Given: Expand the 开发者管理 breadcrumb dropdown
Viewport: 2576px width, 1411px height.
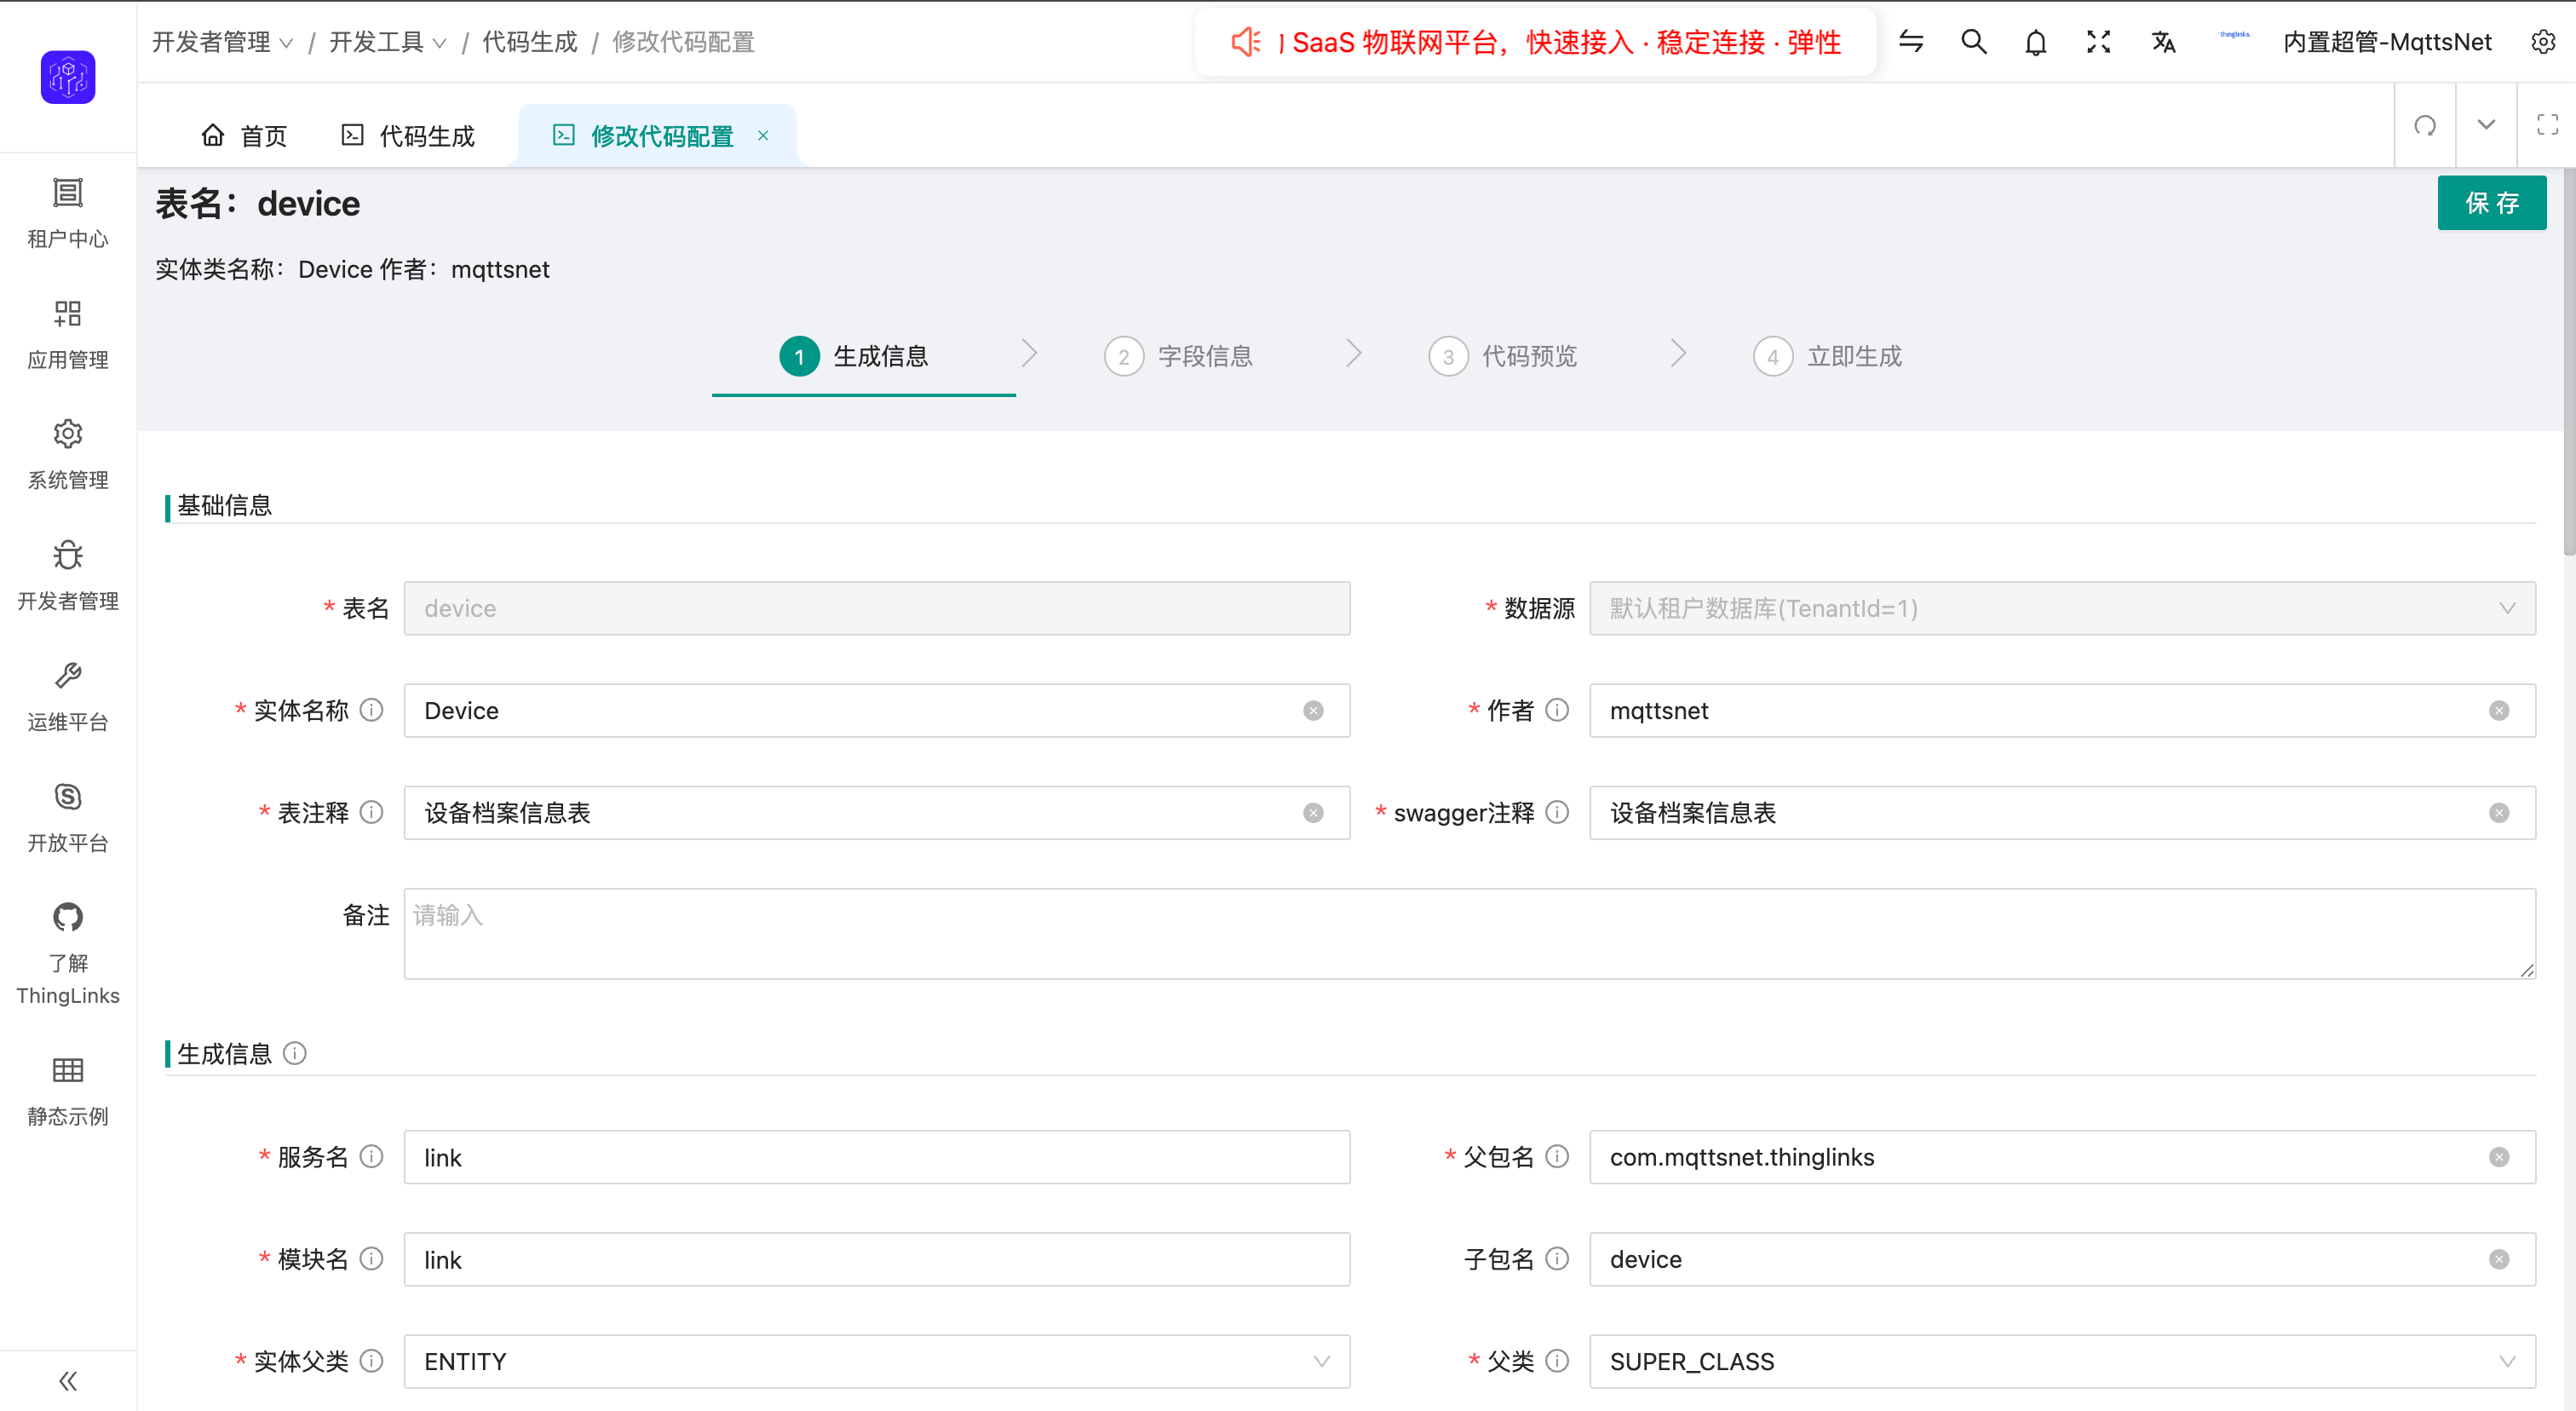Looking at the screenshot, I should [222, 42].
